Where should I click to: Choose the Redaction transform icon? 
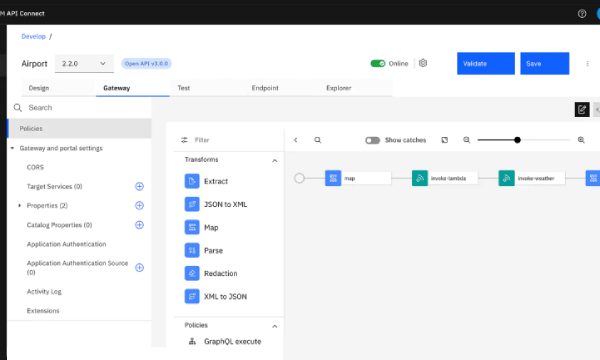point(192,273)
